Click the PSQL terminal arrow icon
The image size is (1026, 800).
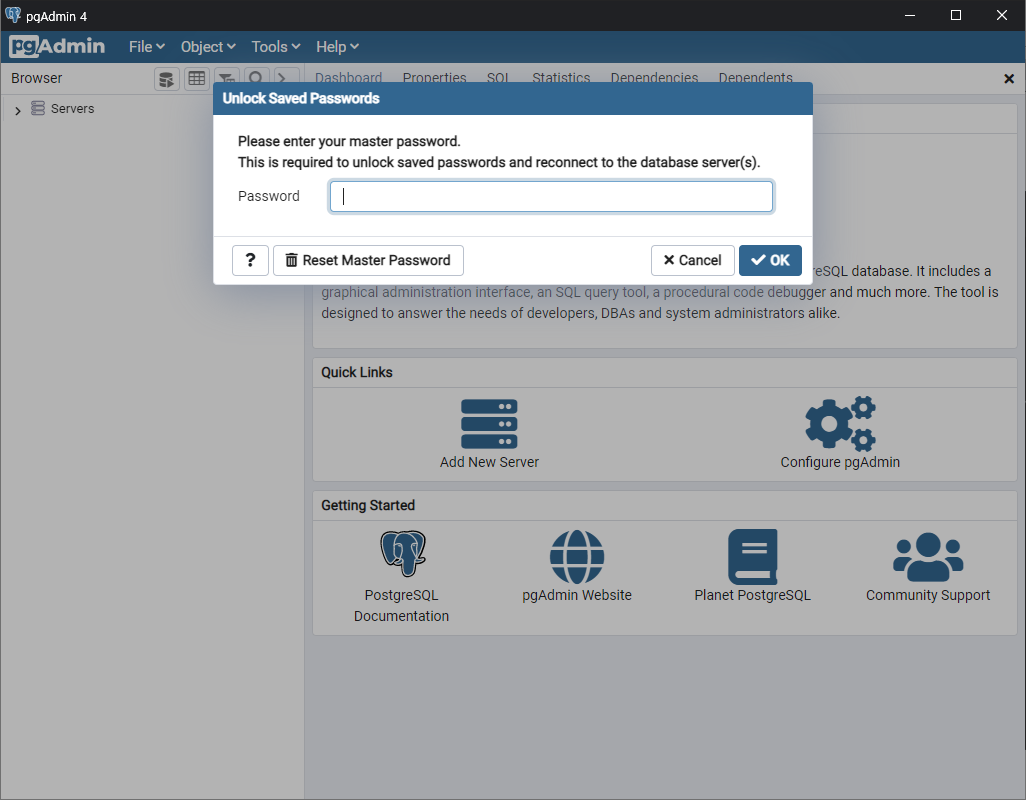tap(286, 76)
